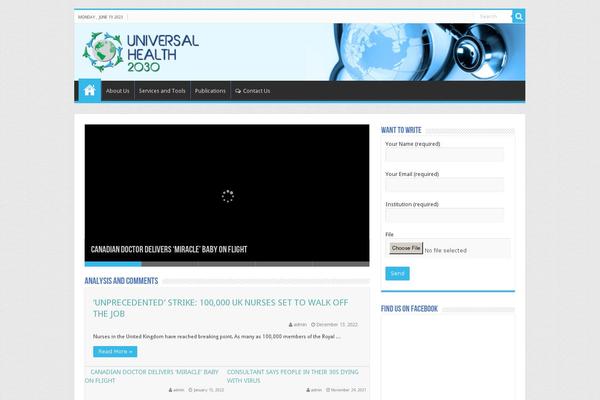Open the Publications menu item

click(210, 91)
